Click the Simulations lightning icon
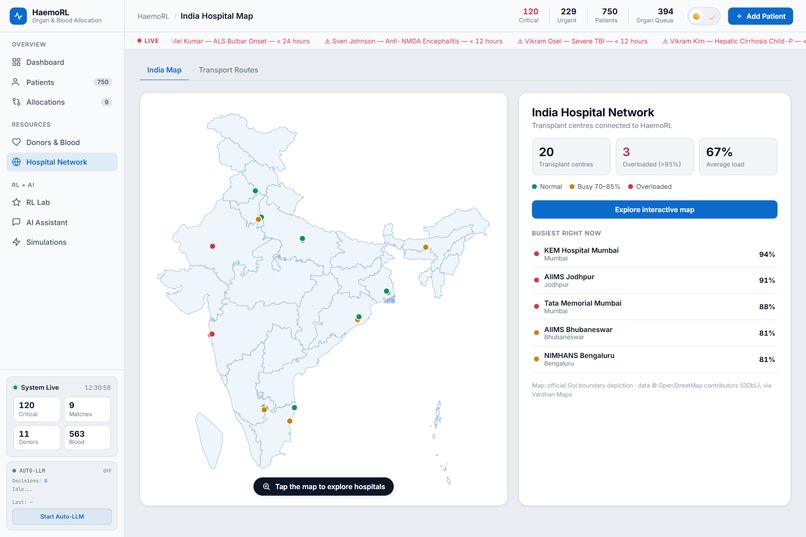Viewport: 806px width, 537px height. 16,242
